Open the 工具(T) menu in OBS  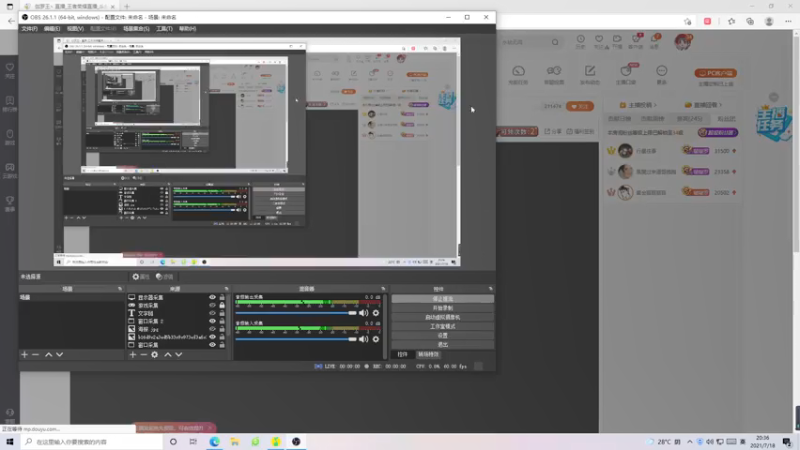tap(164, 29)
